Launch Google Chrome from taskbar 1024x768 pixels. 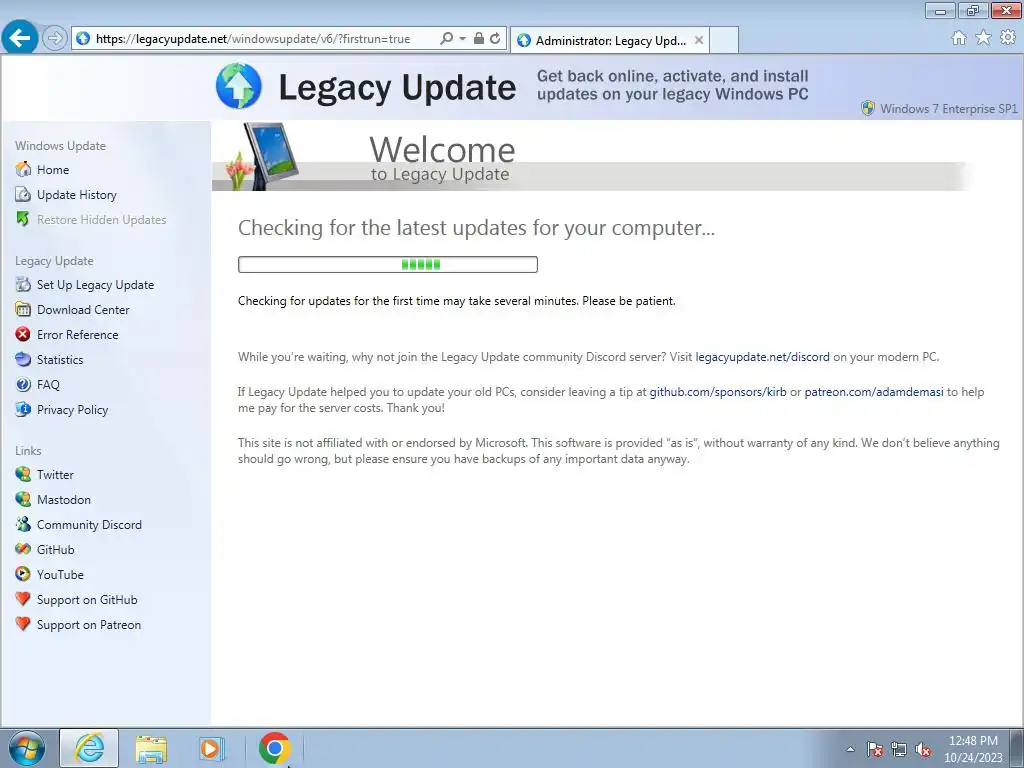274,748
